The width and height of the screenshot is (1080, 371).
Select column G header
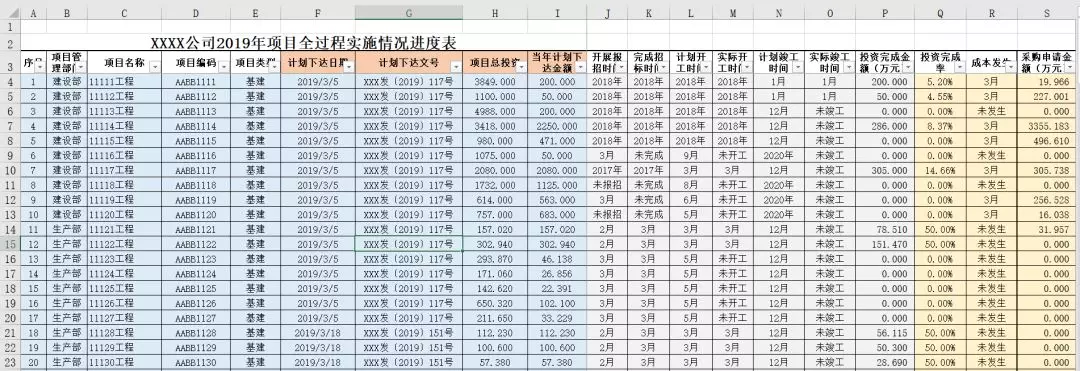[409, 12]
